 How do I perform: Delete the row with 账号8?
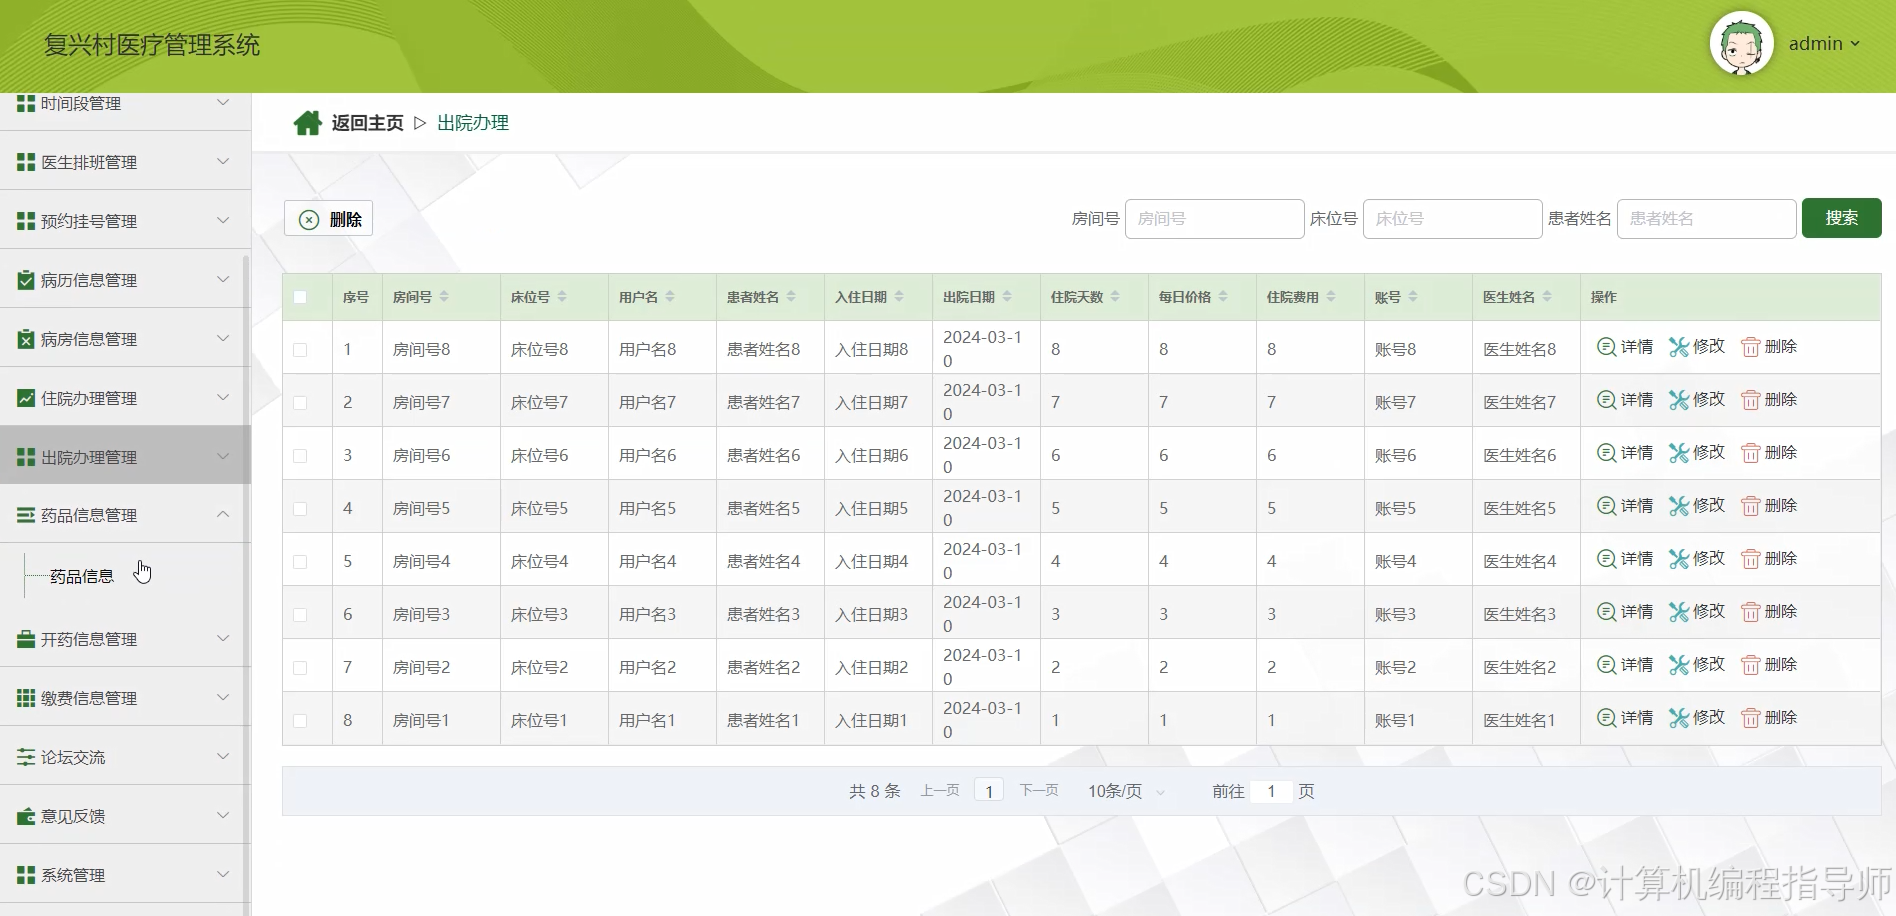[1769, 347]
